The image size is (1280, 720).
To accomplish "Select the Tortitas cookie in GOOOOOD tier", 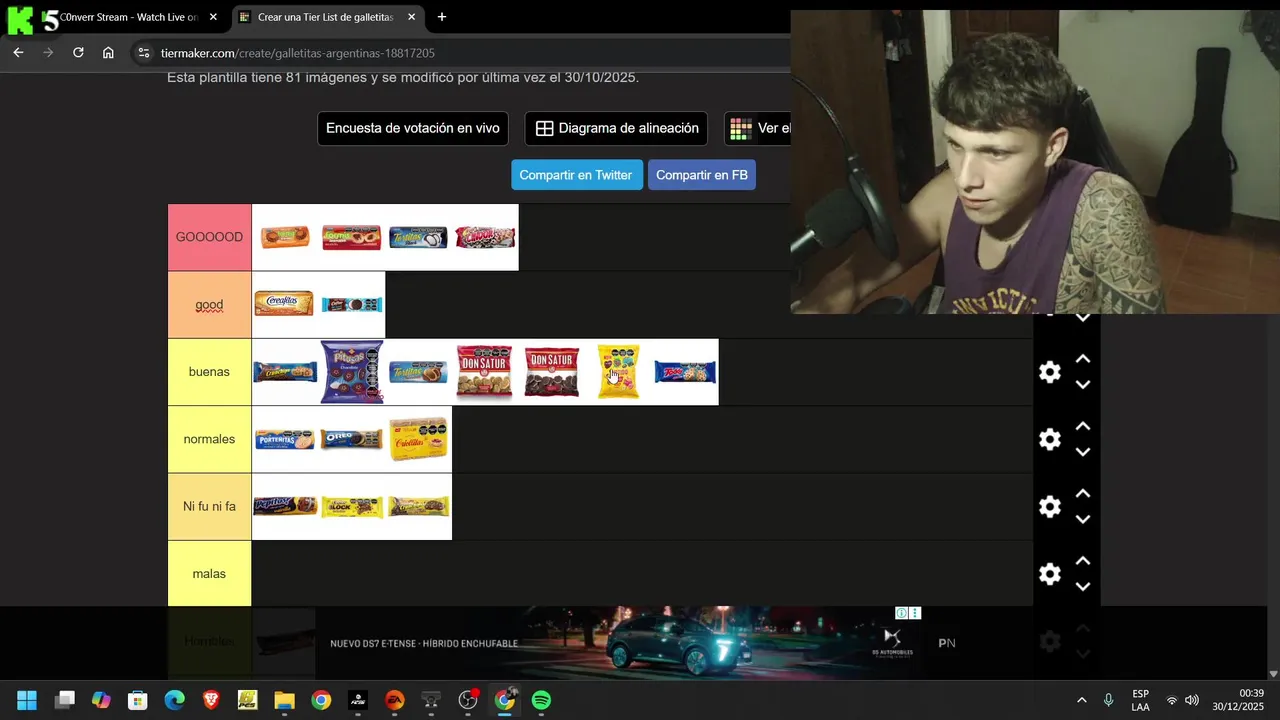I will tap(418, 237).
